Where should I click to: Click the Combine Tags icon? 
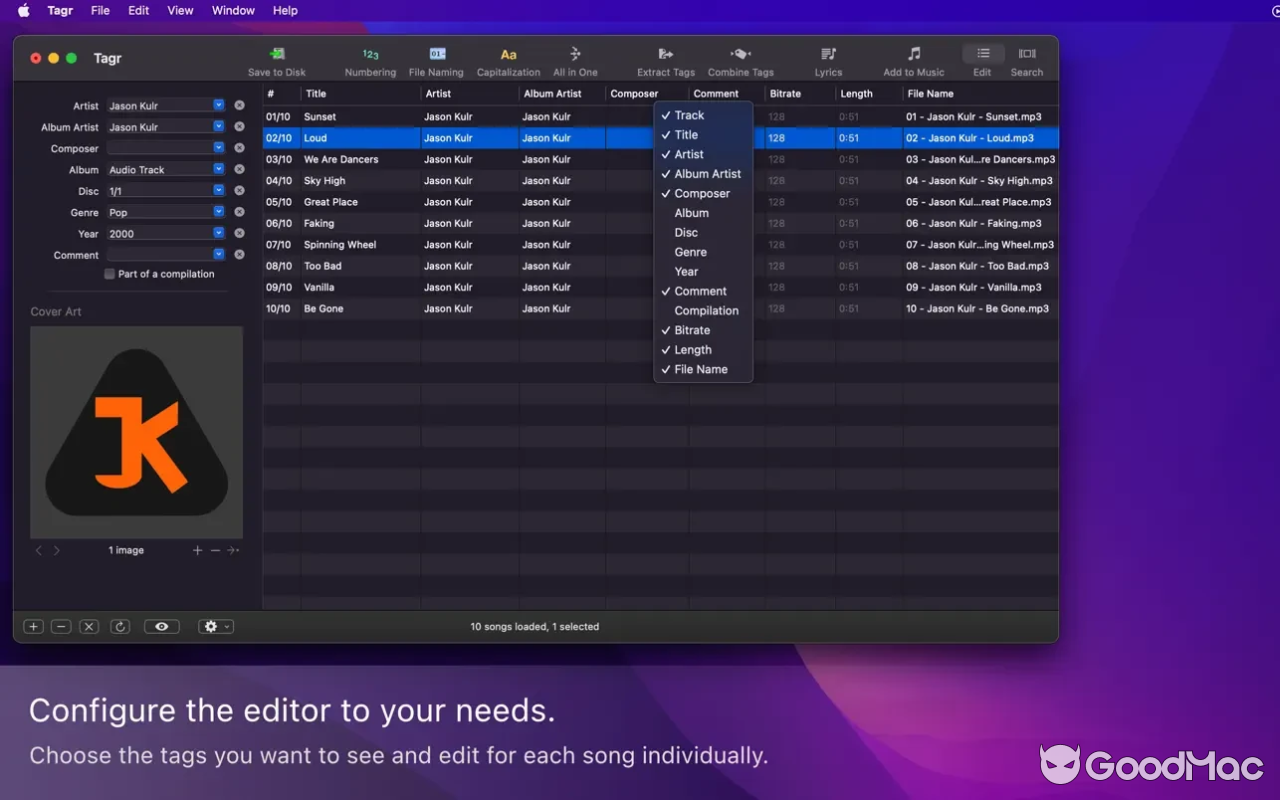740,55
